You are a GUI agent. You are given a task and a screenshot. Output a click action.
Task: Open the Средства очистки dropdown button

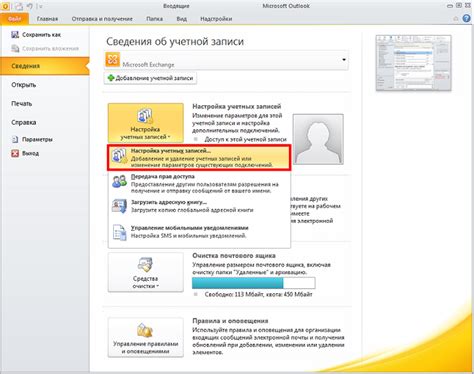pos(145,272)
